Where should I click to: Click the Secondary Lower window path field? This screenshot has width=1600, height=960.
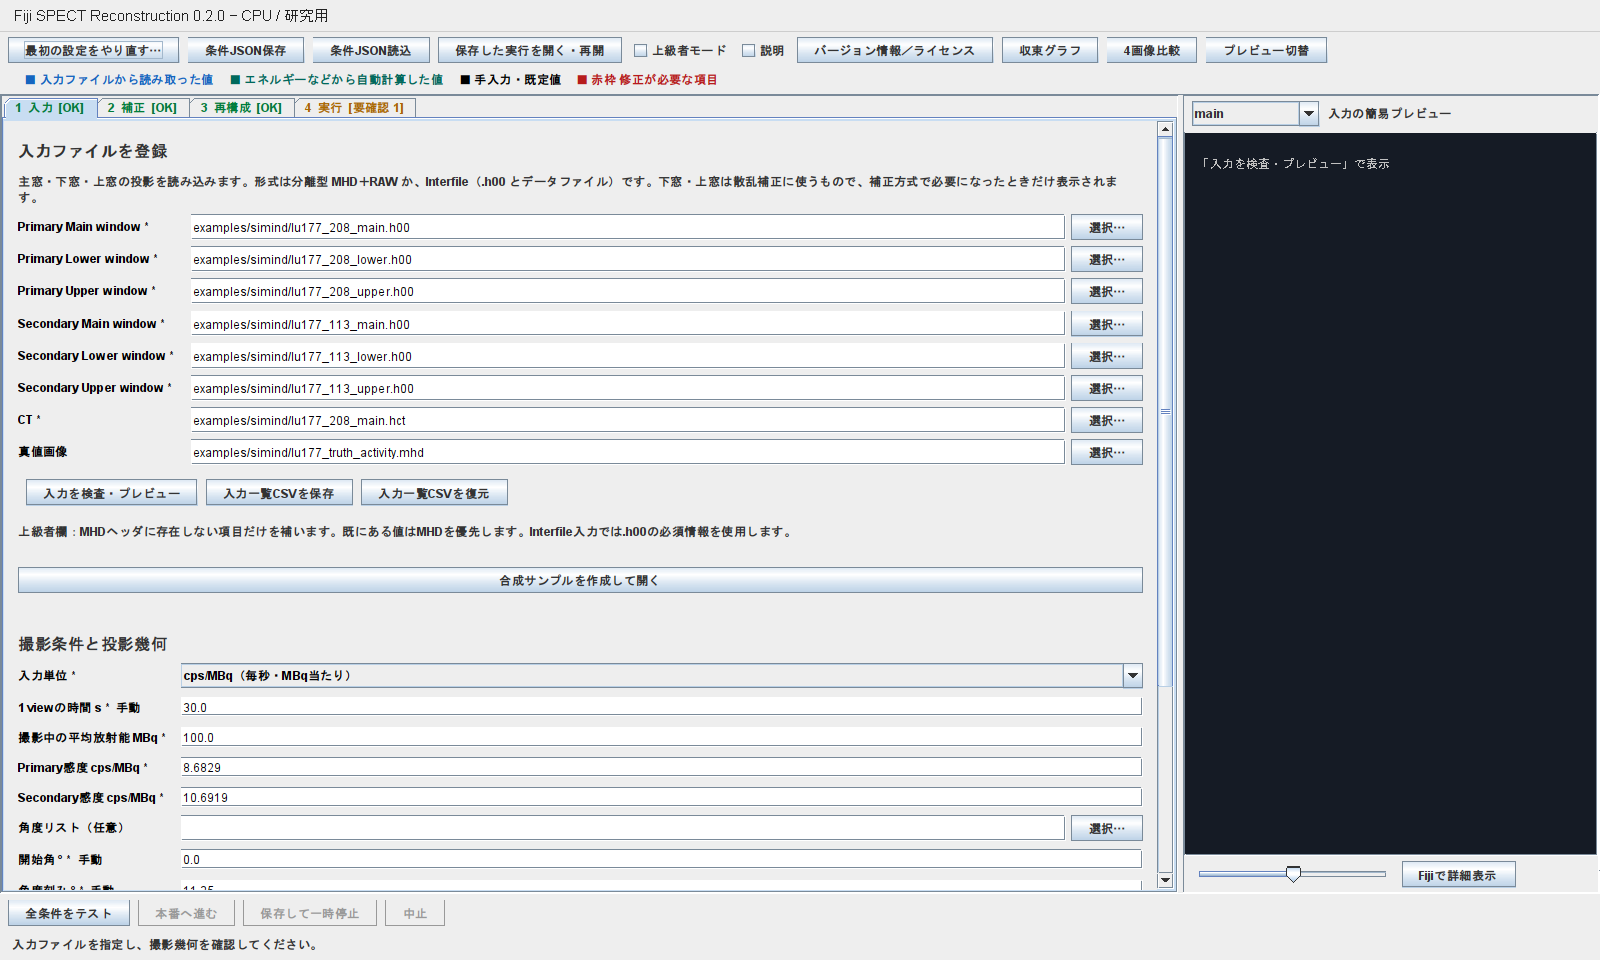(x=627, y=356)
